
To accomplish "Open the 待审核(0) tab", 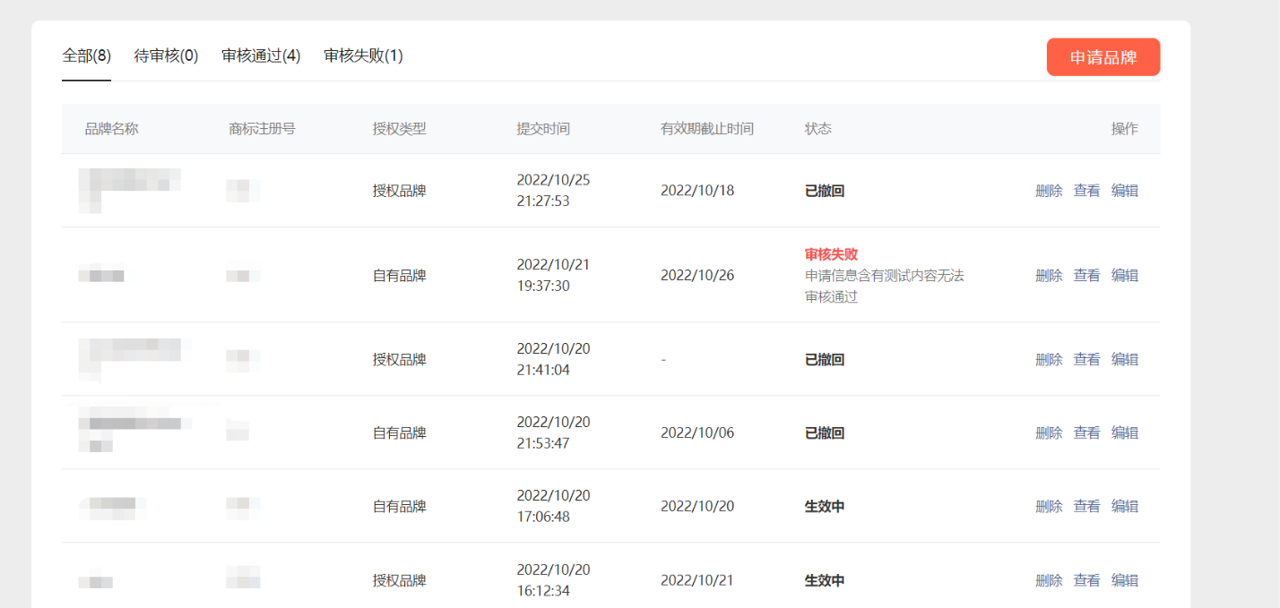I will pyautogui.click(x=166, y=56).
